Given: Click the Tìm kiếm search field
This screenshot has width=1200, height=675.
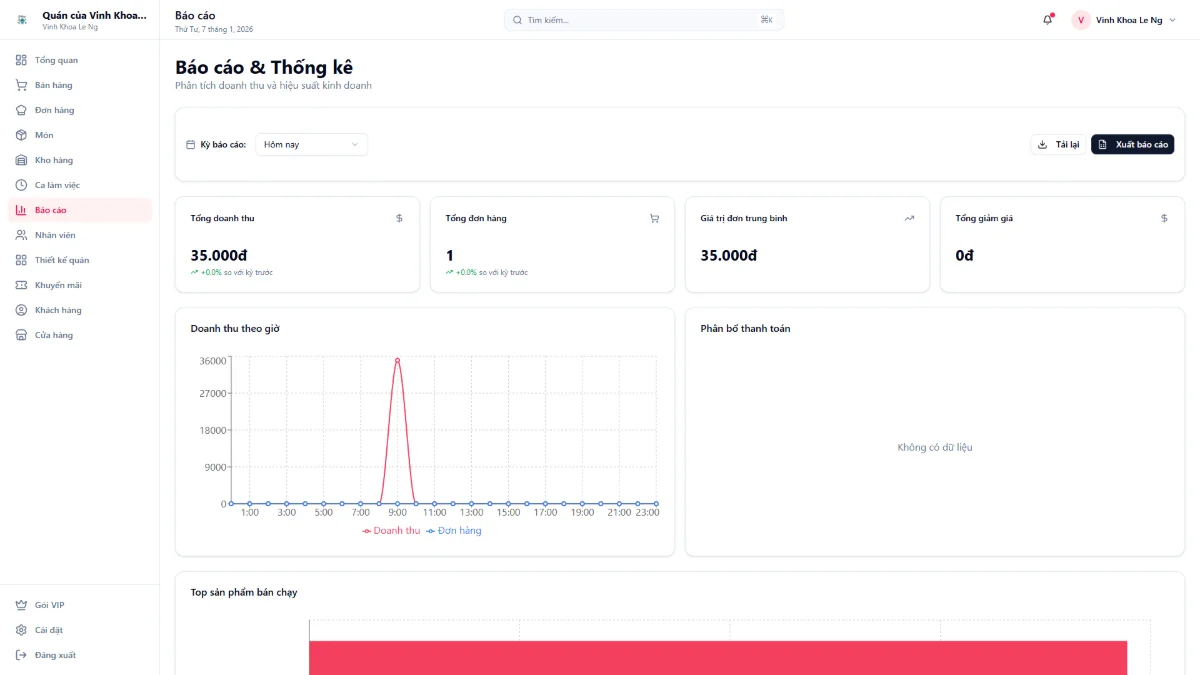Looking at the screenshot, I should coord(643,19).
